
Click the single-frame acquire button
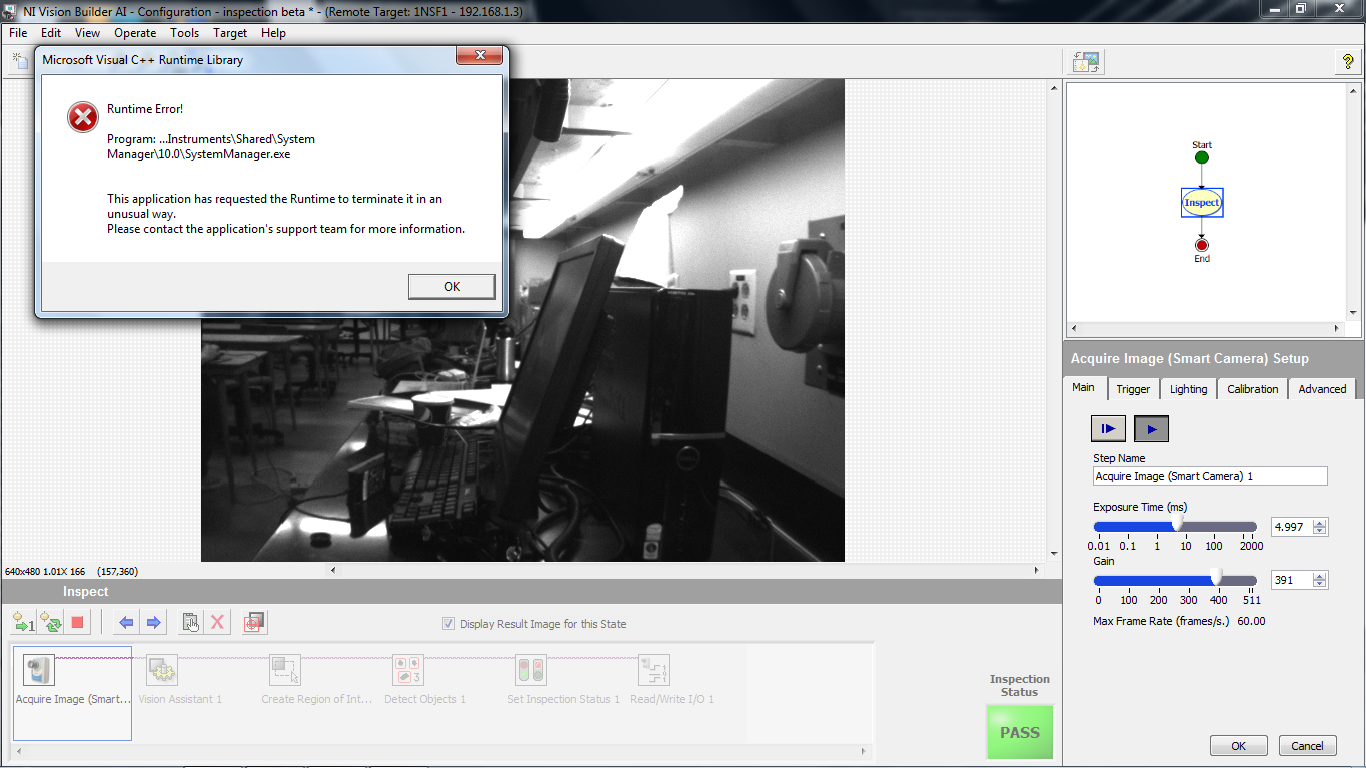coord(1108,428)
